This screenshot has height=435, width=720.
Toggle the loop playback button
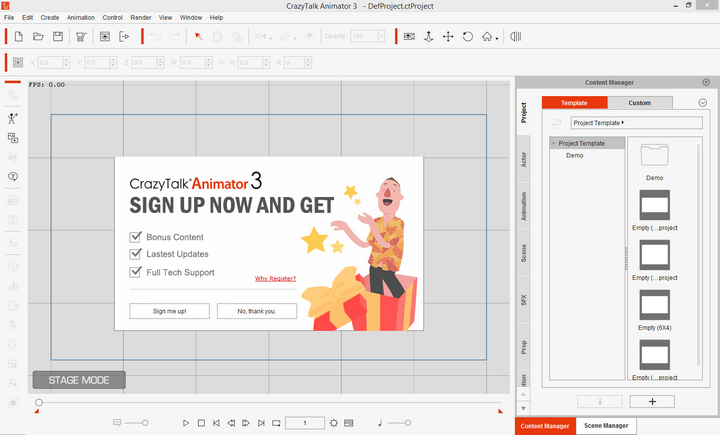pos(276,423)
